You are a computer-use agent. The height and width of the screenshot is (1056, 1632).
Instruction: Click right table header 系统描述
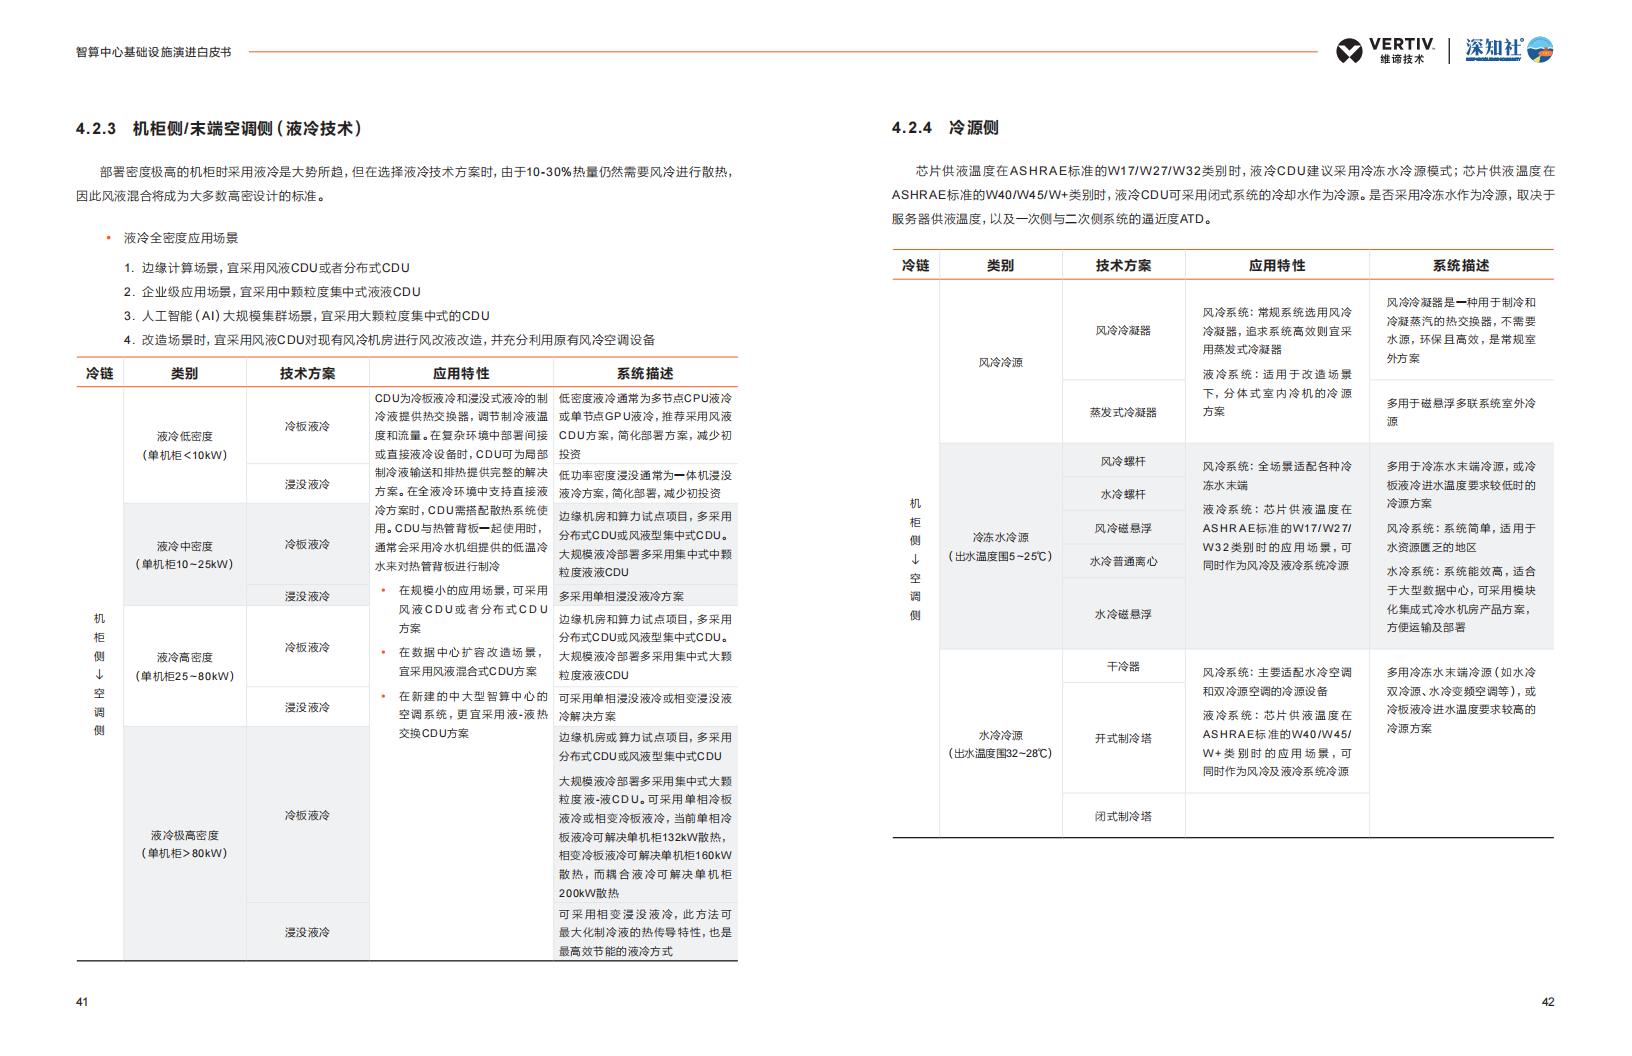click(x=1461, y=265)
